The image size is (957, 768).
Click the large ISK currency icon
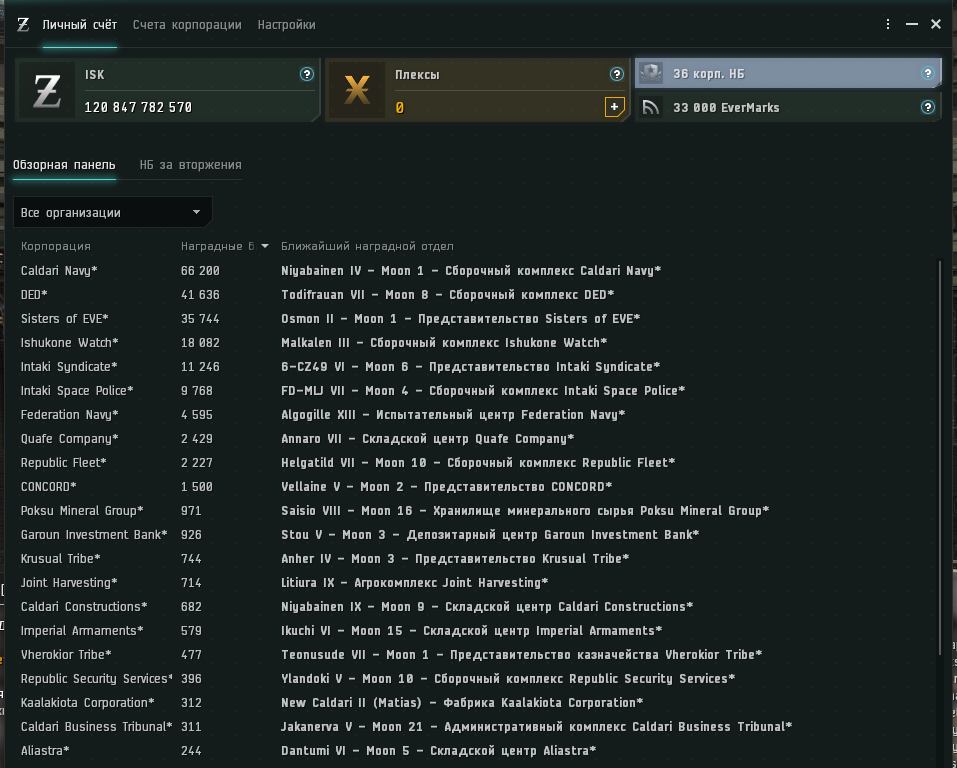(47, 91)
